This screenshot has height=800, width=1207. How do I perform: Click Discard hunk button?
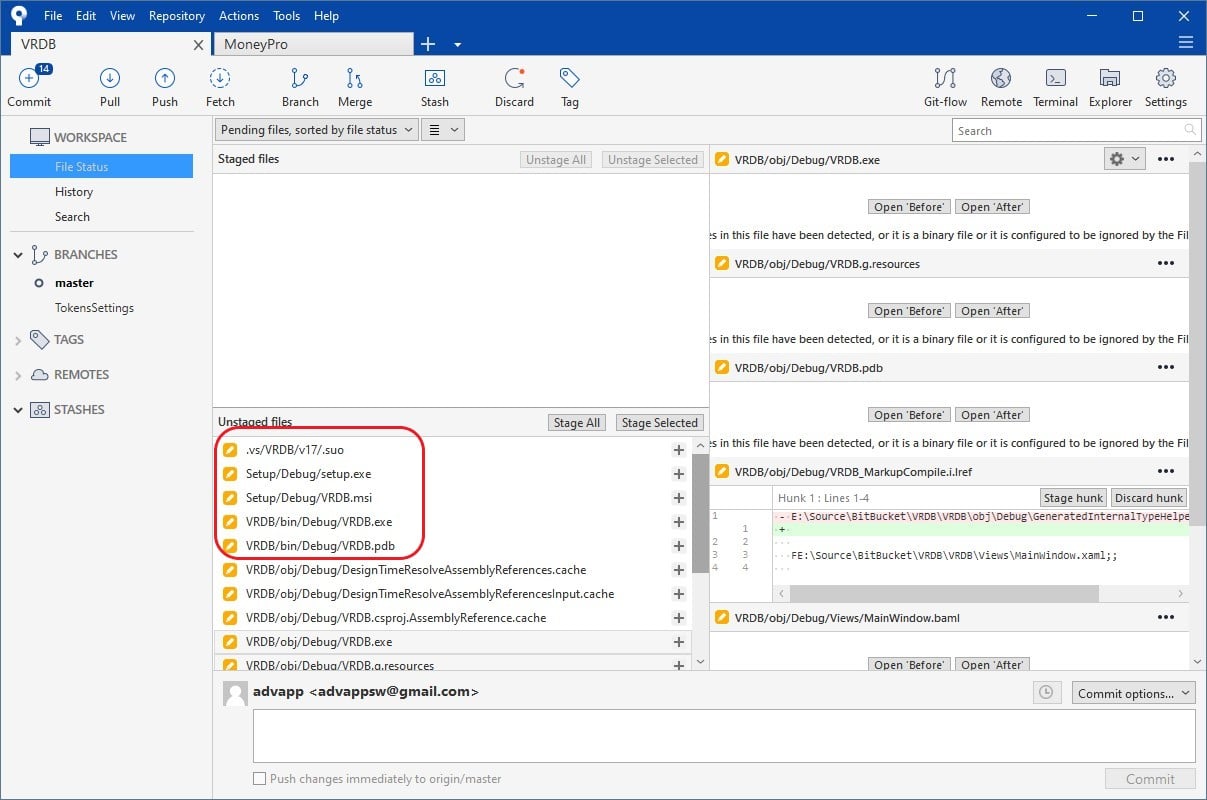1149,498
